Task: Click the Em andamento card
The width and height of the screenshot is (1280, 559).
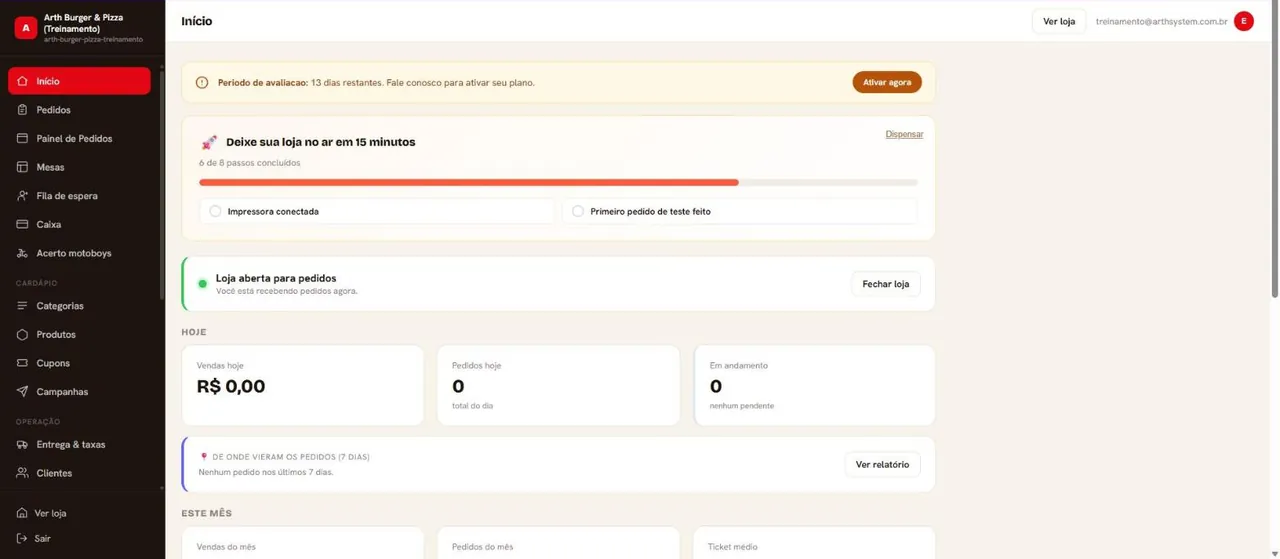Action: [815, 385]
